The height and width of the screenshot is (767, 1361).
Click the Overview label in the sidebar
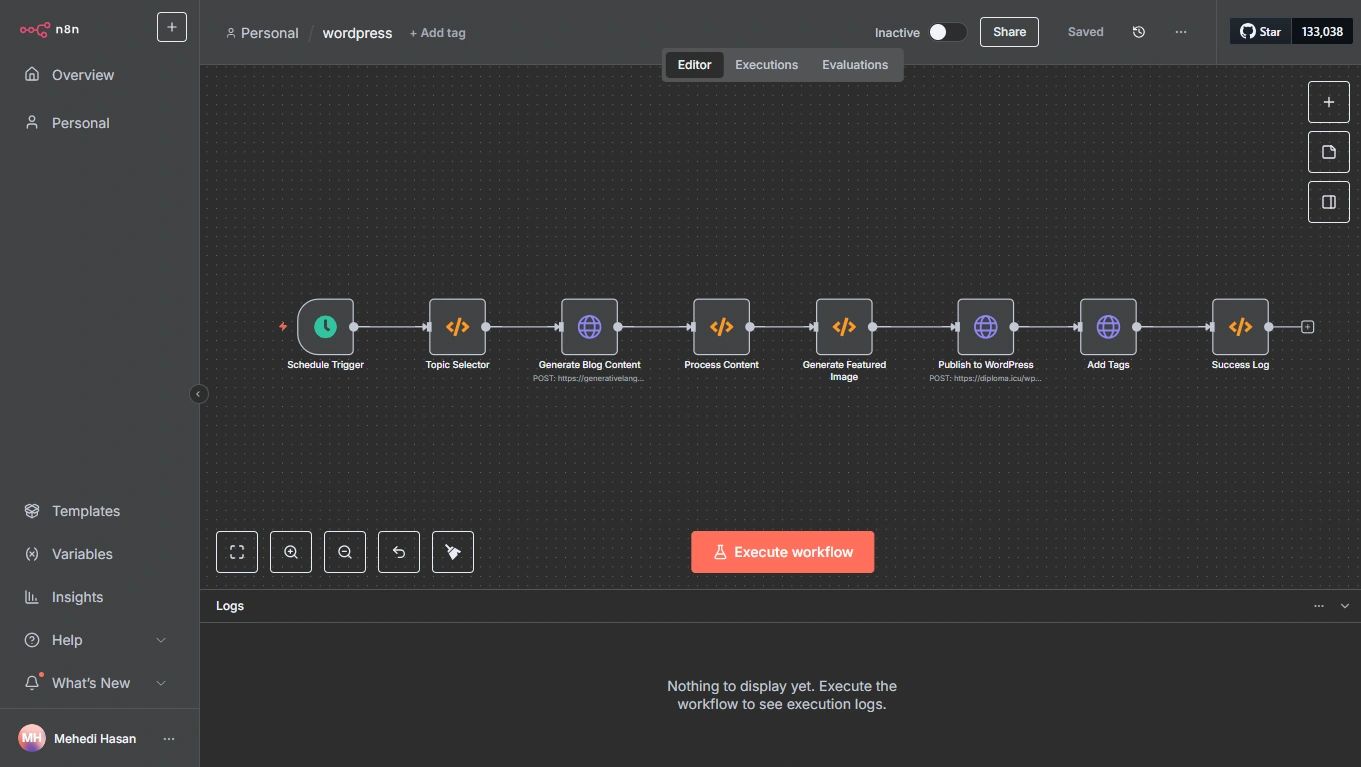[x=83, y=75]
